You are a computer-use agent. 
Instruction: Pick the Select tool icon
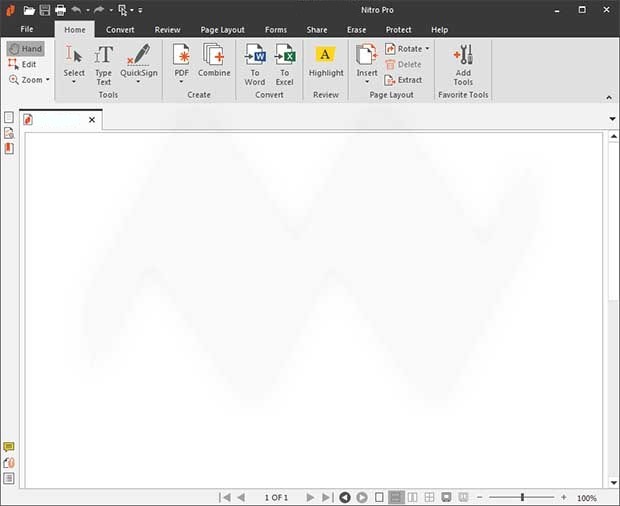(74, 54)
